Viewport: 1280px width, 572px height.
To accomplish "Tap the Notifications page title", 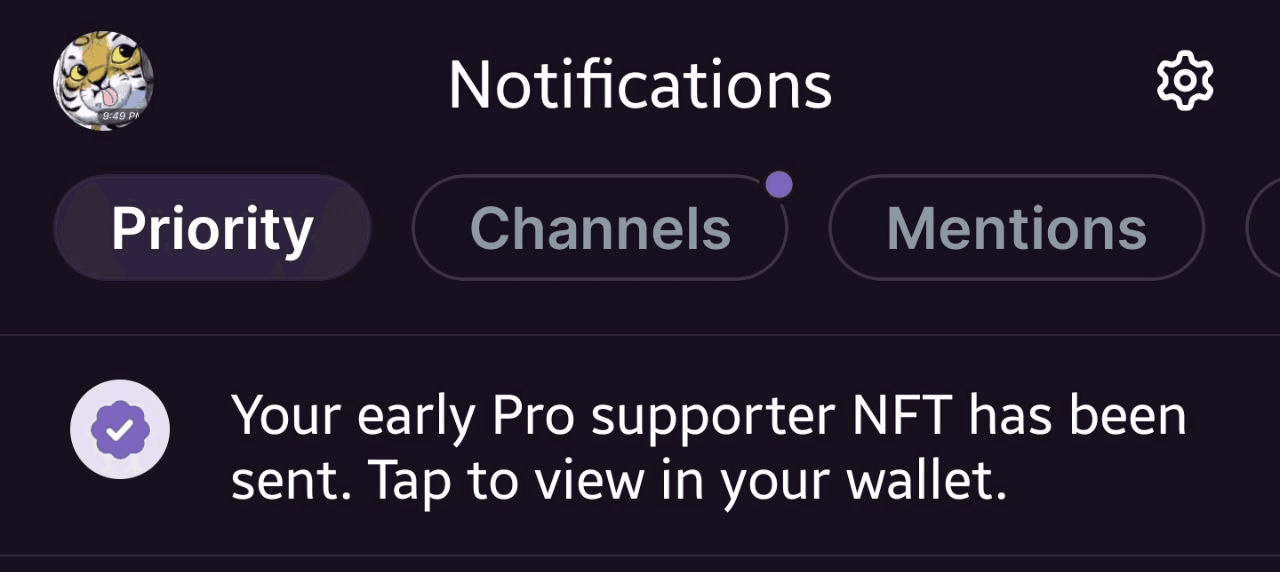I will click(640, 85).
